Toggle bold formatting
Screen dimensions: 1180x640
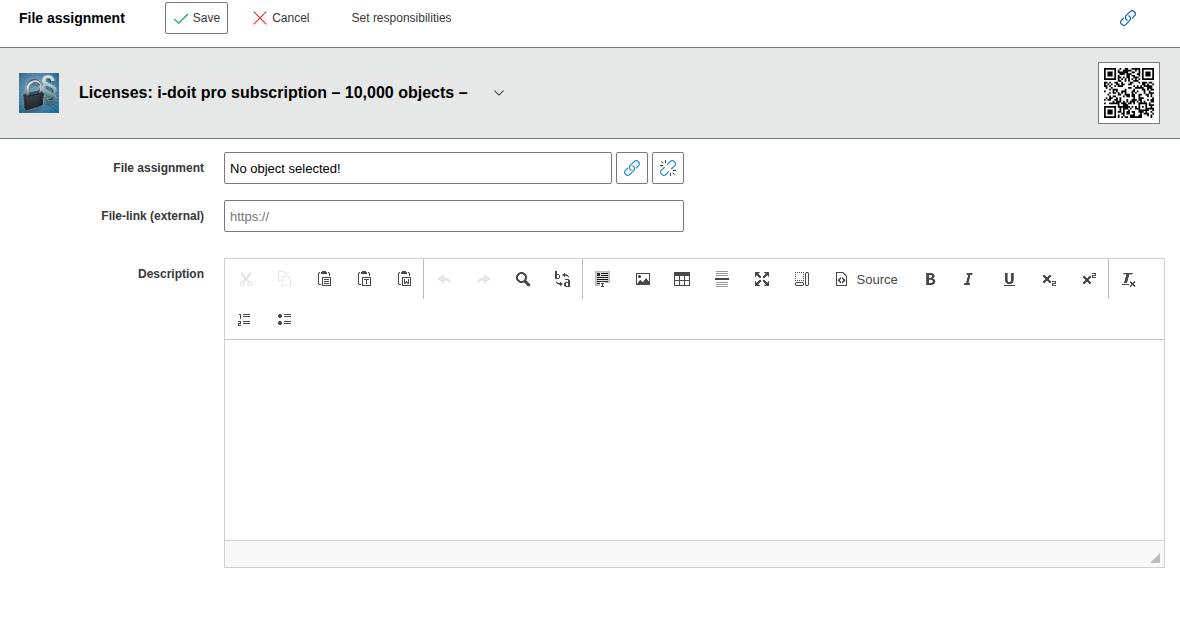(930, 279)
